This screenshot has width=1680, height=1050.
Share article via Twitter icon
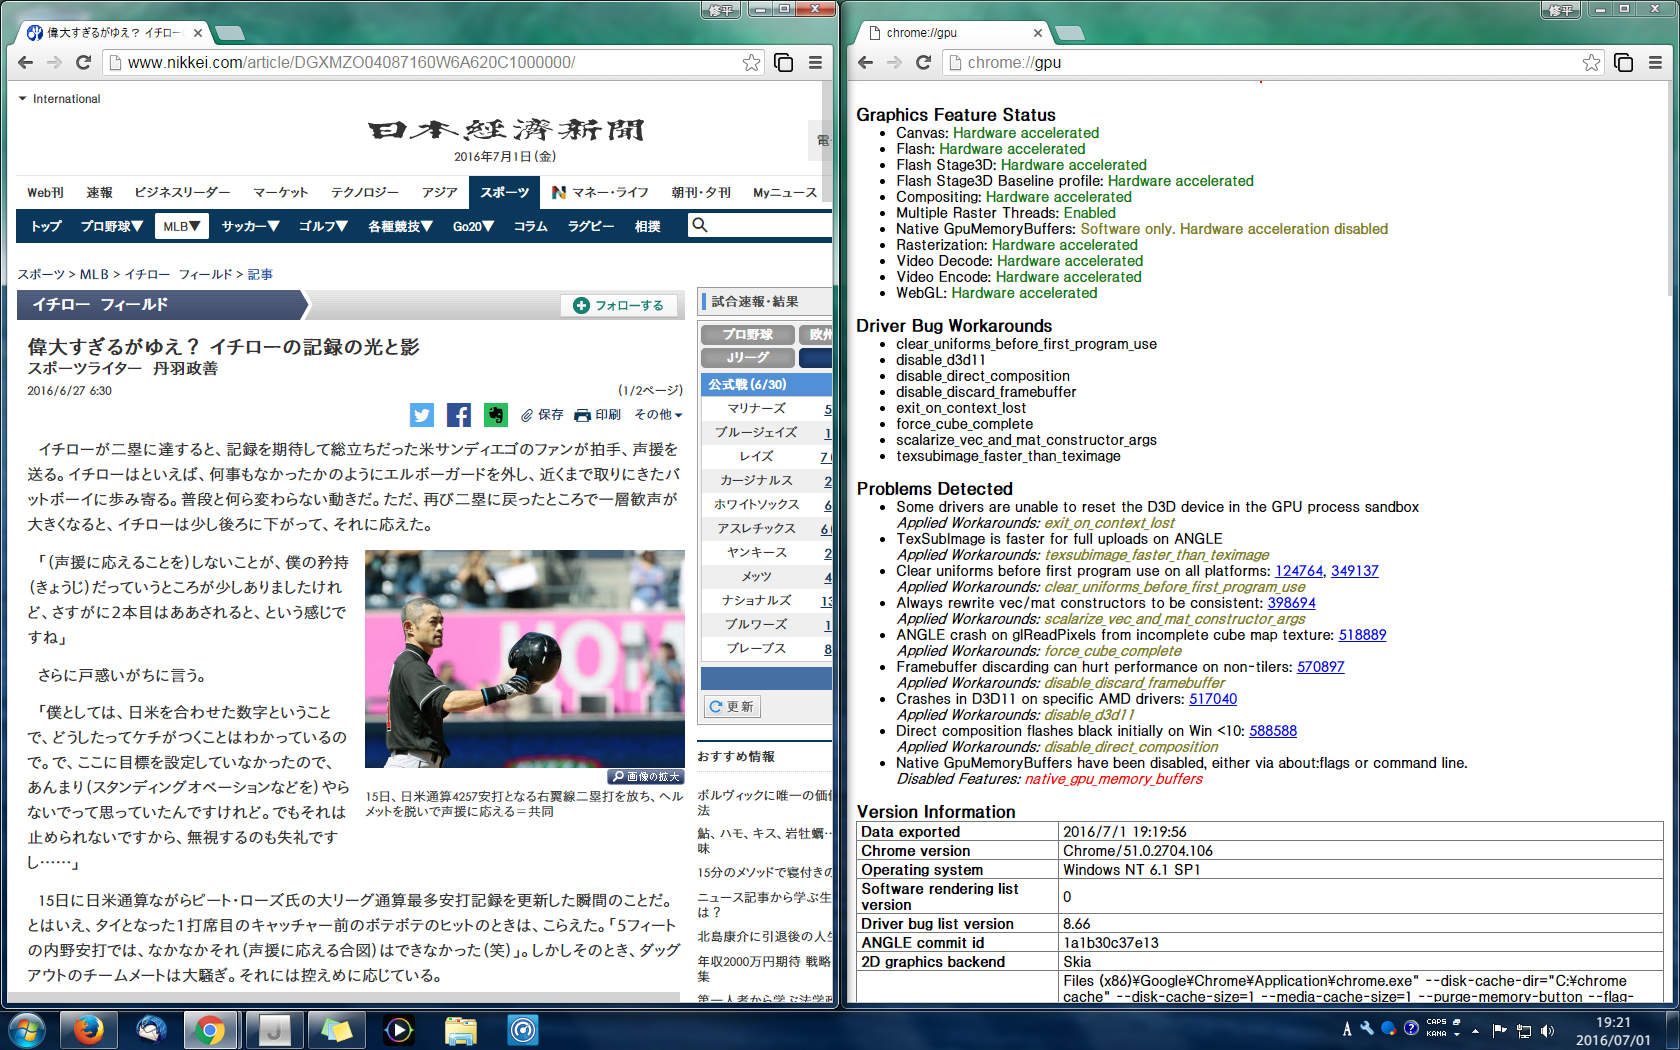pos(422,415)
